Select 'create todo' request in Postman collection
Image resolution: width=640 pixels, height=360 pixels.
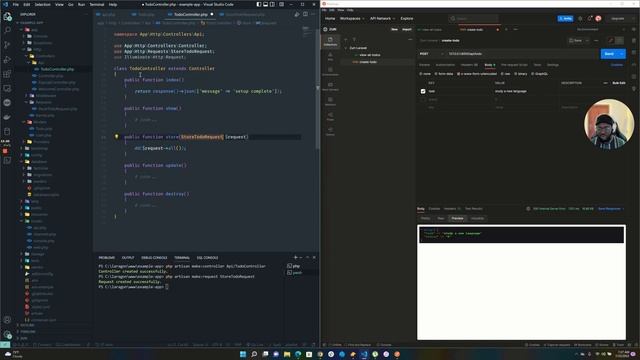(x=368, y=62)
